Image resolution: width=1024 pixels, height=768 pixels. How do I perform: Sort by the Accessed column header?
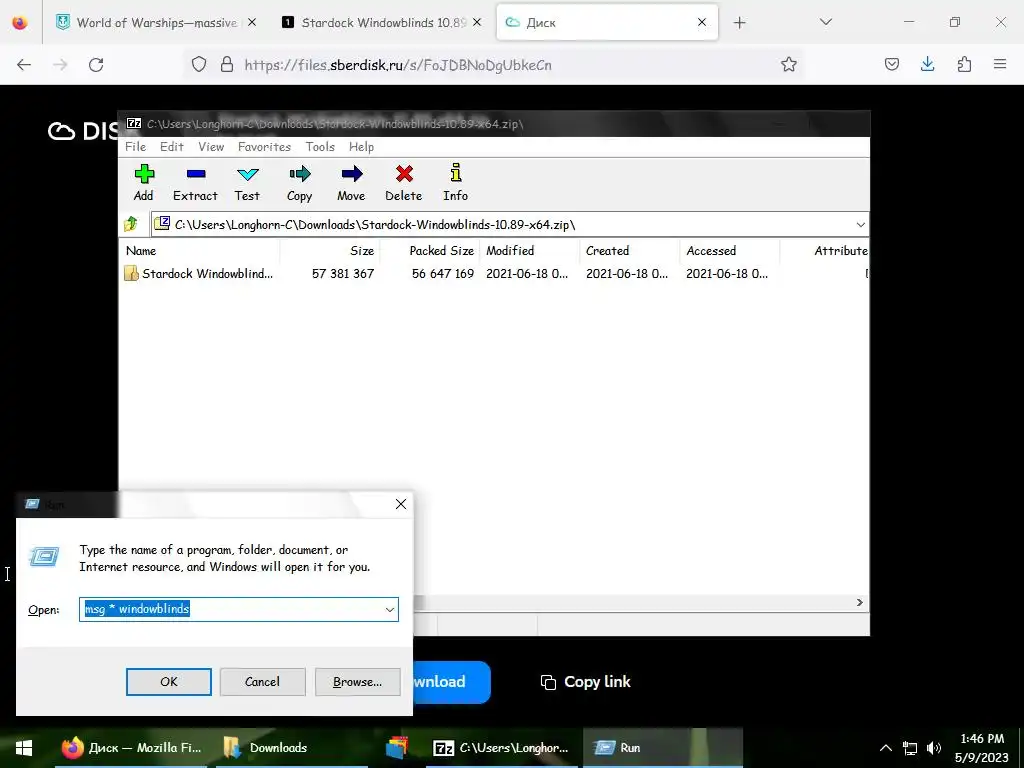(x=729, y=251)
